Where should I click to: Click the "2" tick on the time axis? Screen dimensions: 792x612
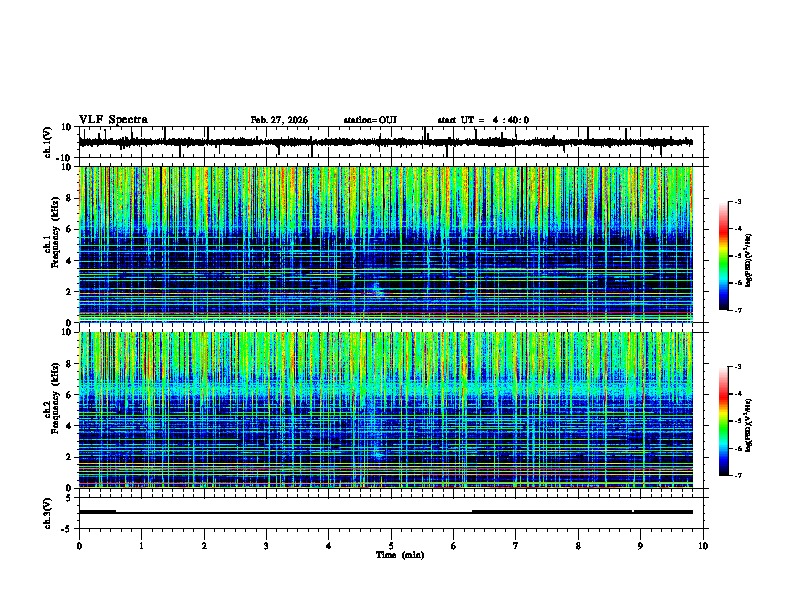click(x=204, y=545)
